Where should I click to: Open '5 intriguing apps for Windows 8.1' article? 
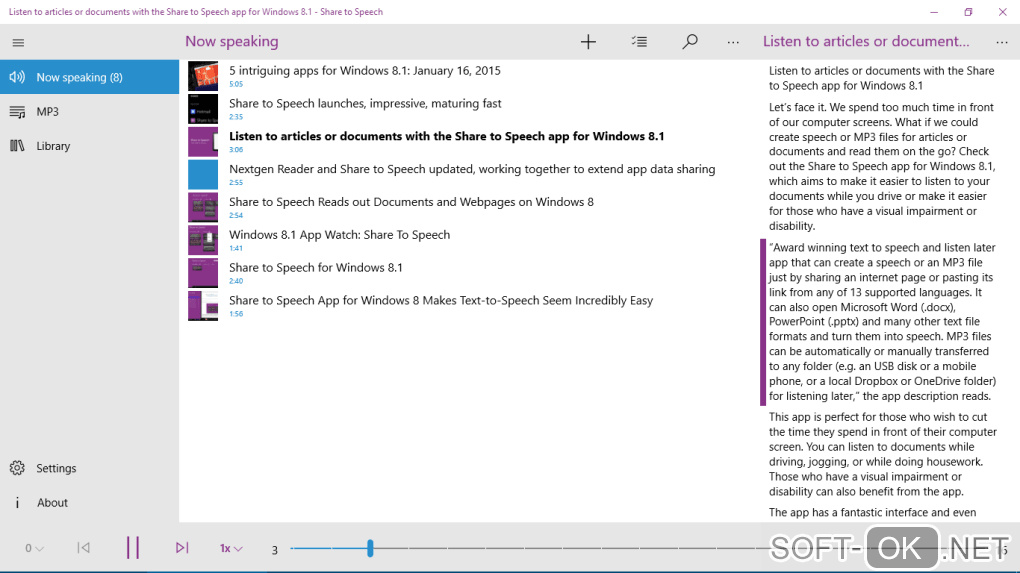pos(468,76)
